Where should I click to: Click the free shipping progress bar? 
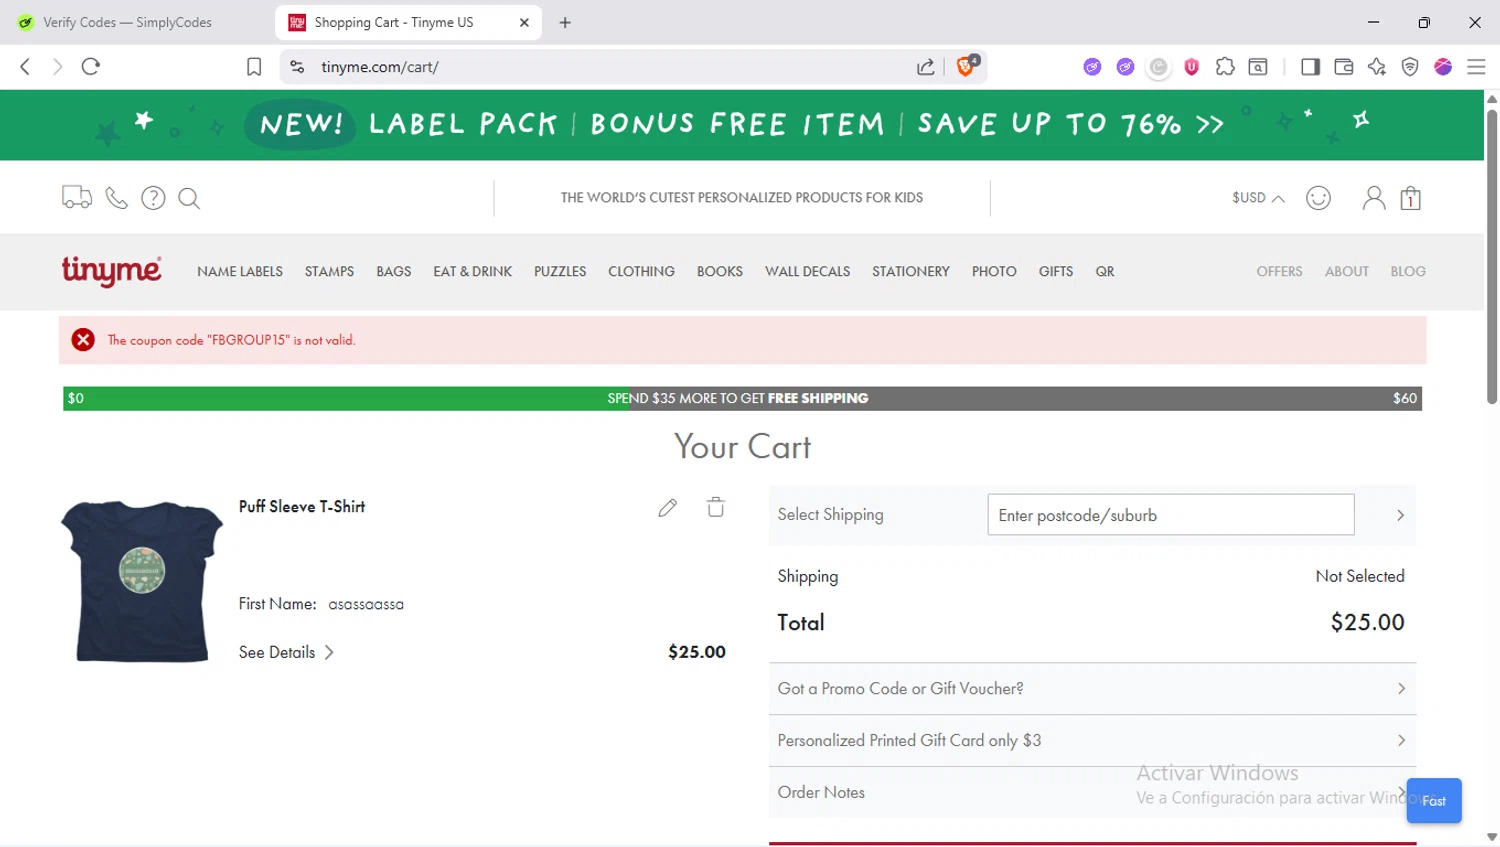[x=742, y=398]
